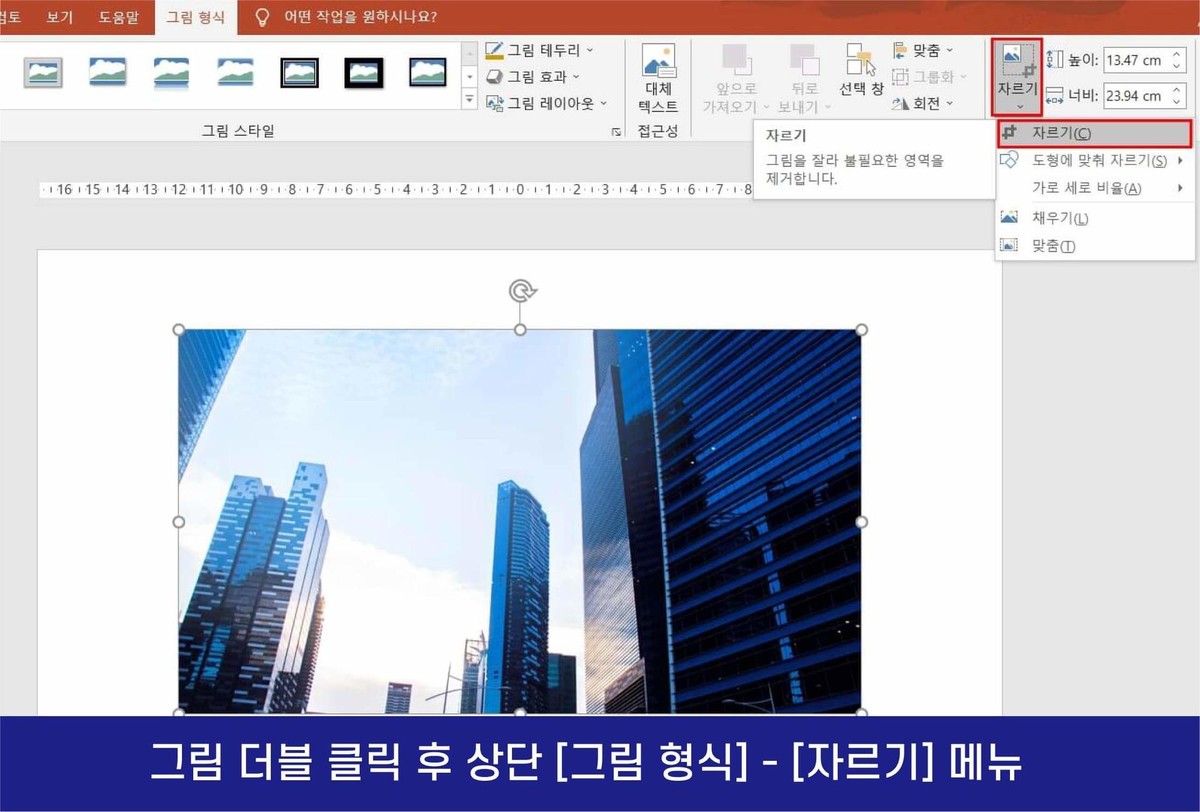
Task: Select the black framed picture style
Action: pos(363,73)
